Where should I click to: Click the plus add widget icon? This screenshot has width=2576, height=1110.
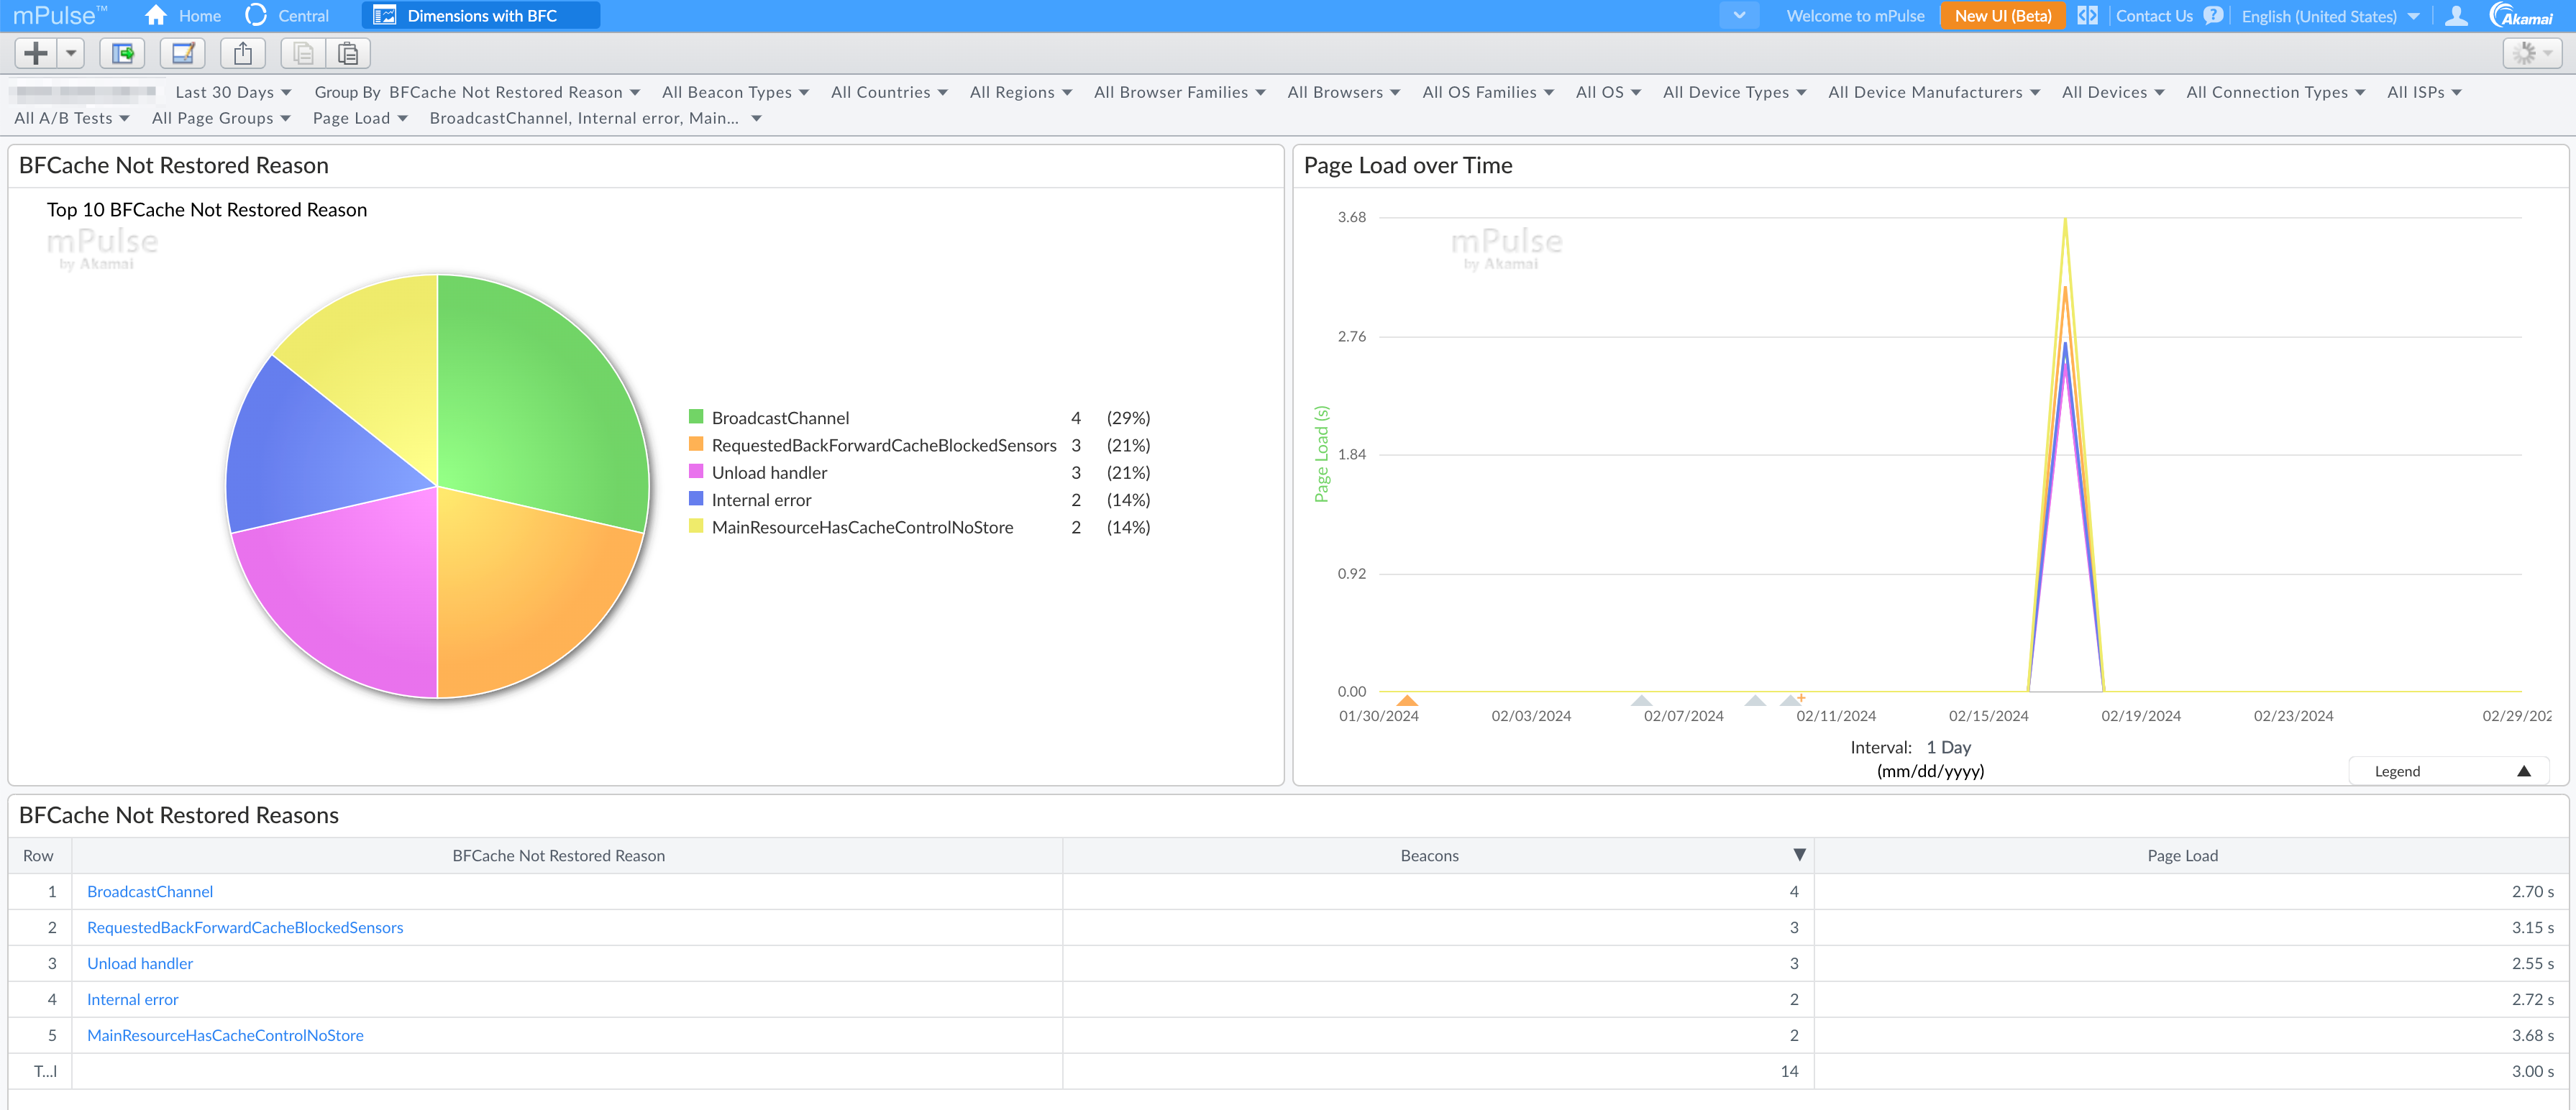point(36,53)
